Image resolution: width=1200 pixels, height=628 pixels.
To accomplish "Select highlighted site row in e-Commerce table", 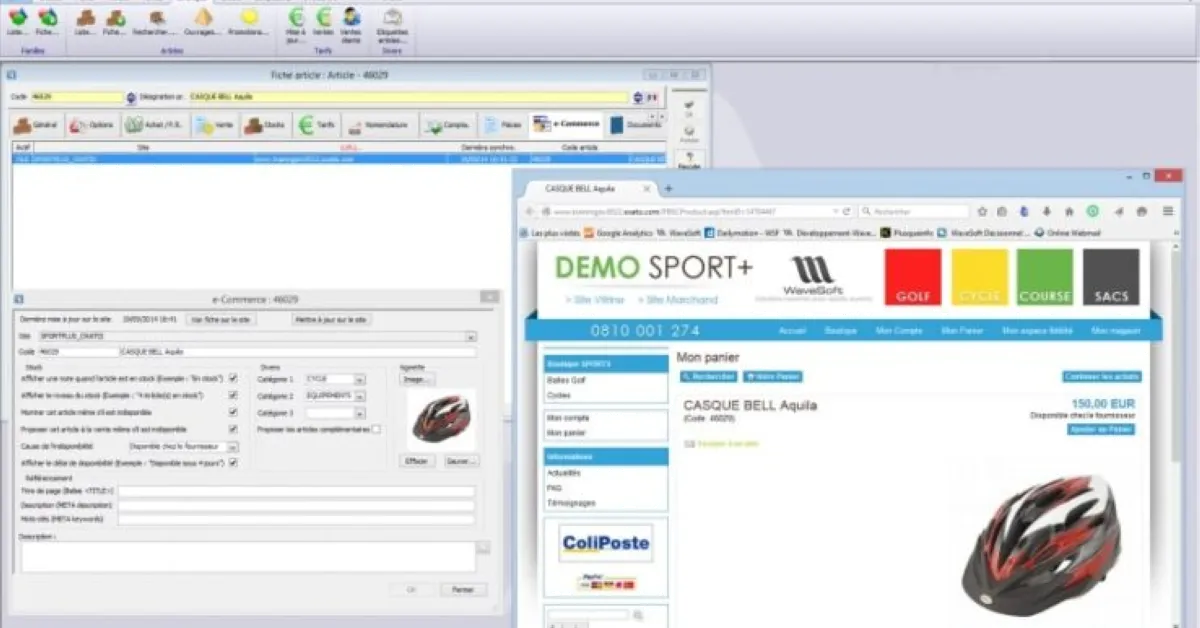I will (339, 158).
